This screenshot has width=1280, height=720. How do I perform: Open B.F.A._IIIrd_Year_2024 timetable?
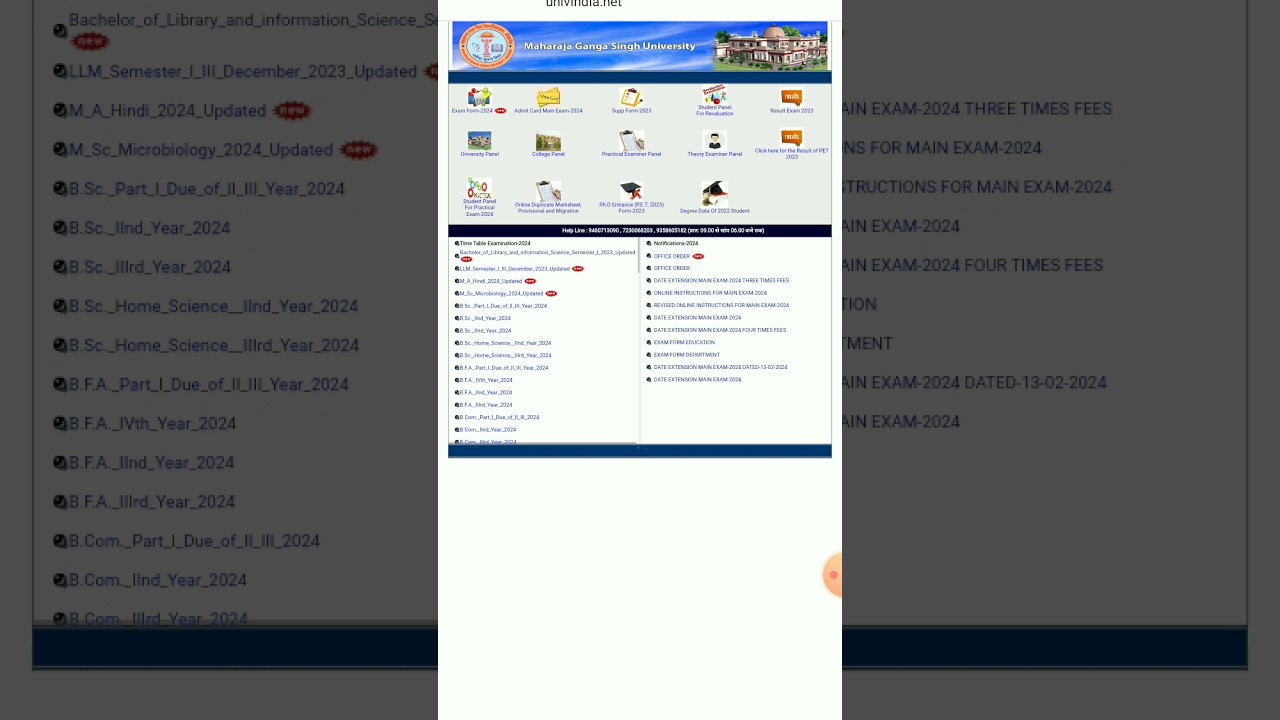[486, 405]
